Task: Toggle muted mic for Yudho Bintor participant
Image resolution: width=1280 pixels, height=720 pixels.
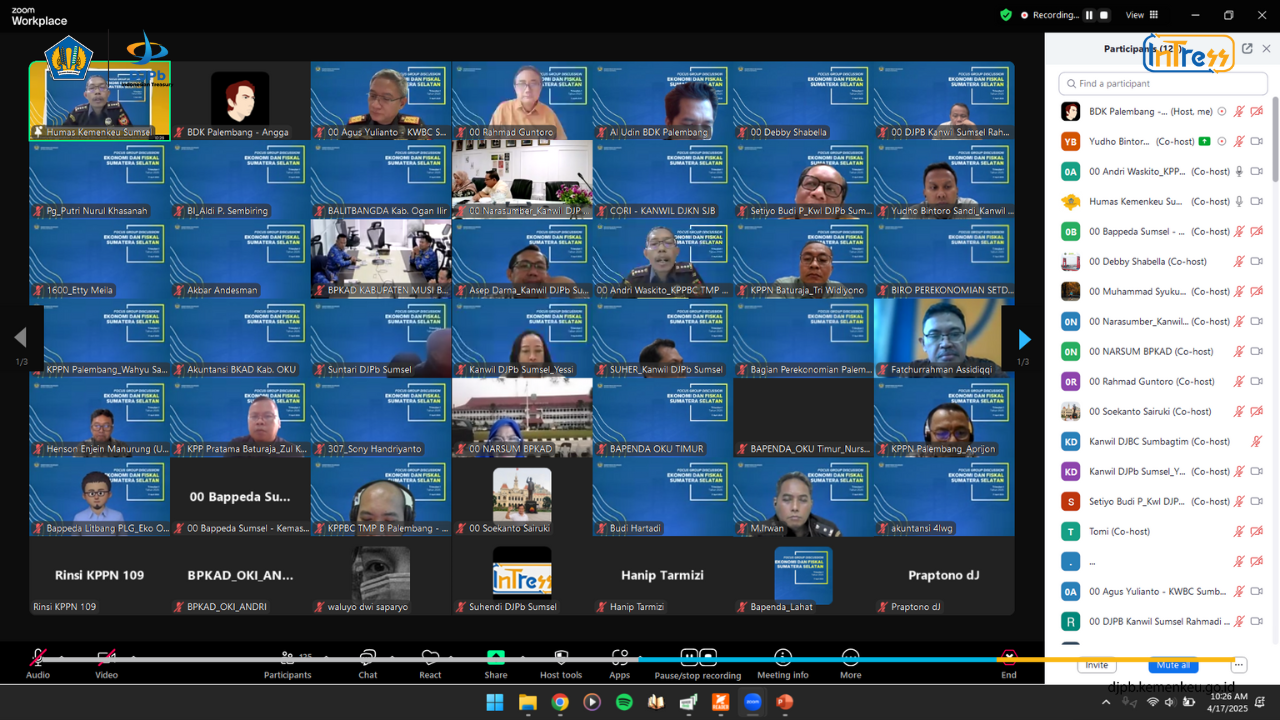Action: (1239, 141)
